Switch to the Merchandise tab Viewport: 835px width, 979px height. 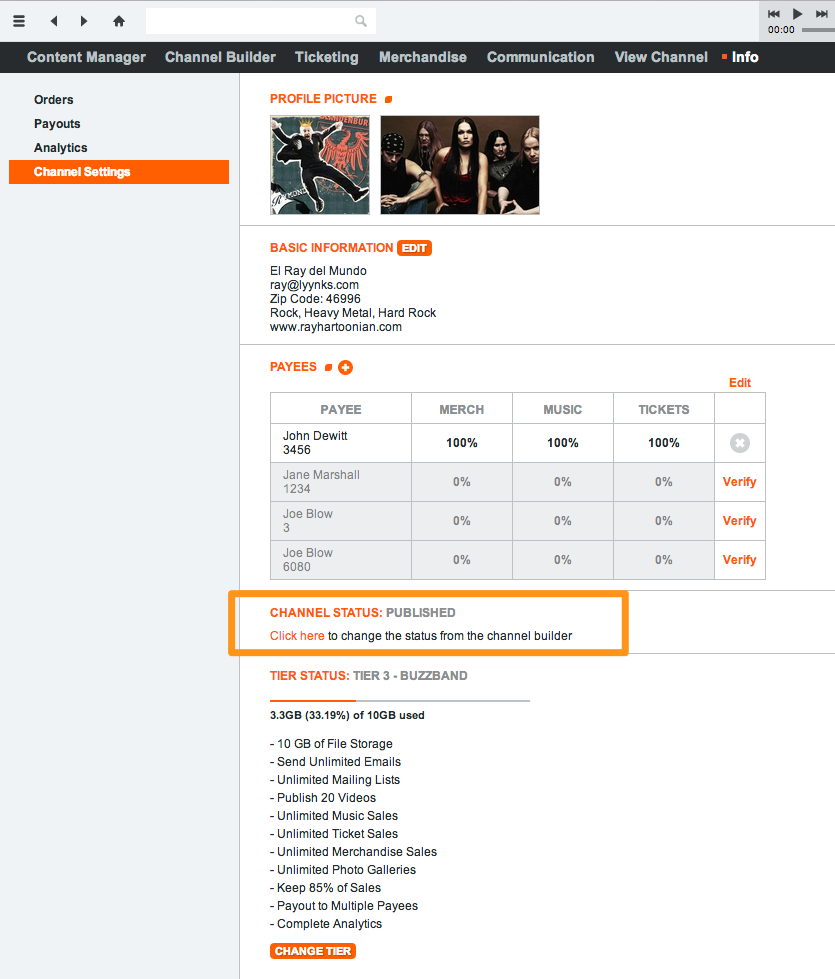[x=423, y=57]
